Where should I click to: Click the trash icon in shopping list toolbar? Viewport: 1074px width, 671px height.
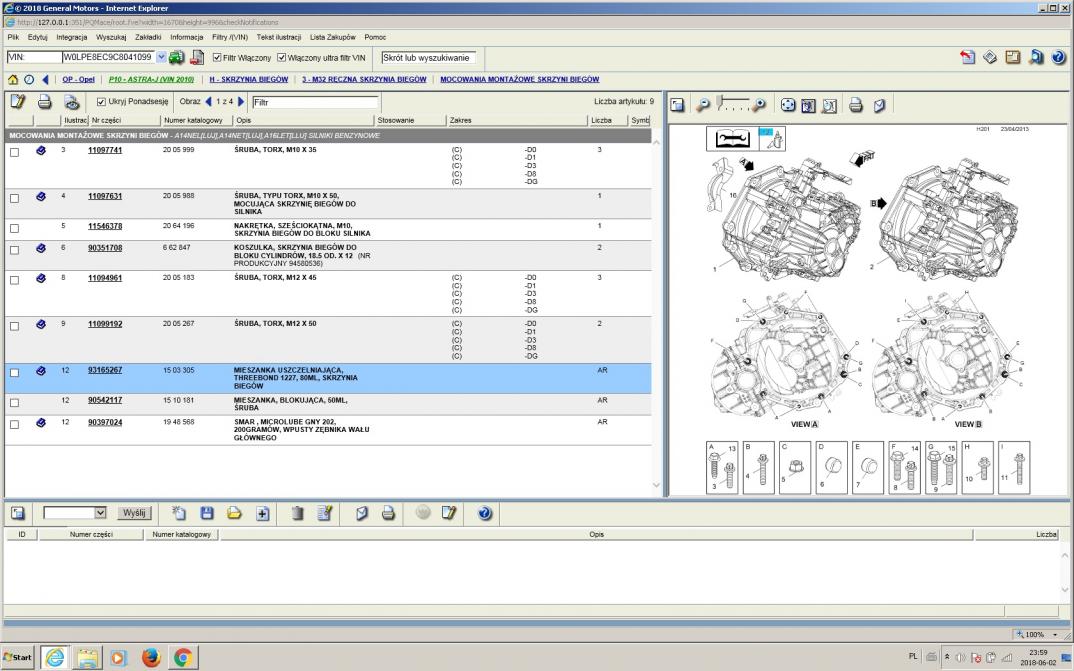tap(297, 513)
